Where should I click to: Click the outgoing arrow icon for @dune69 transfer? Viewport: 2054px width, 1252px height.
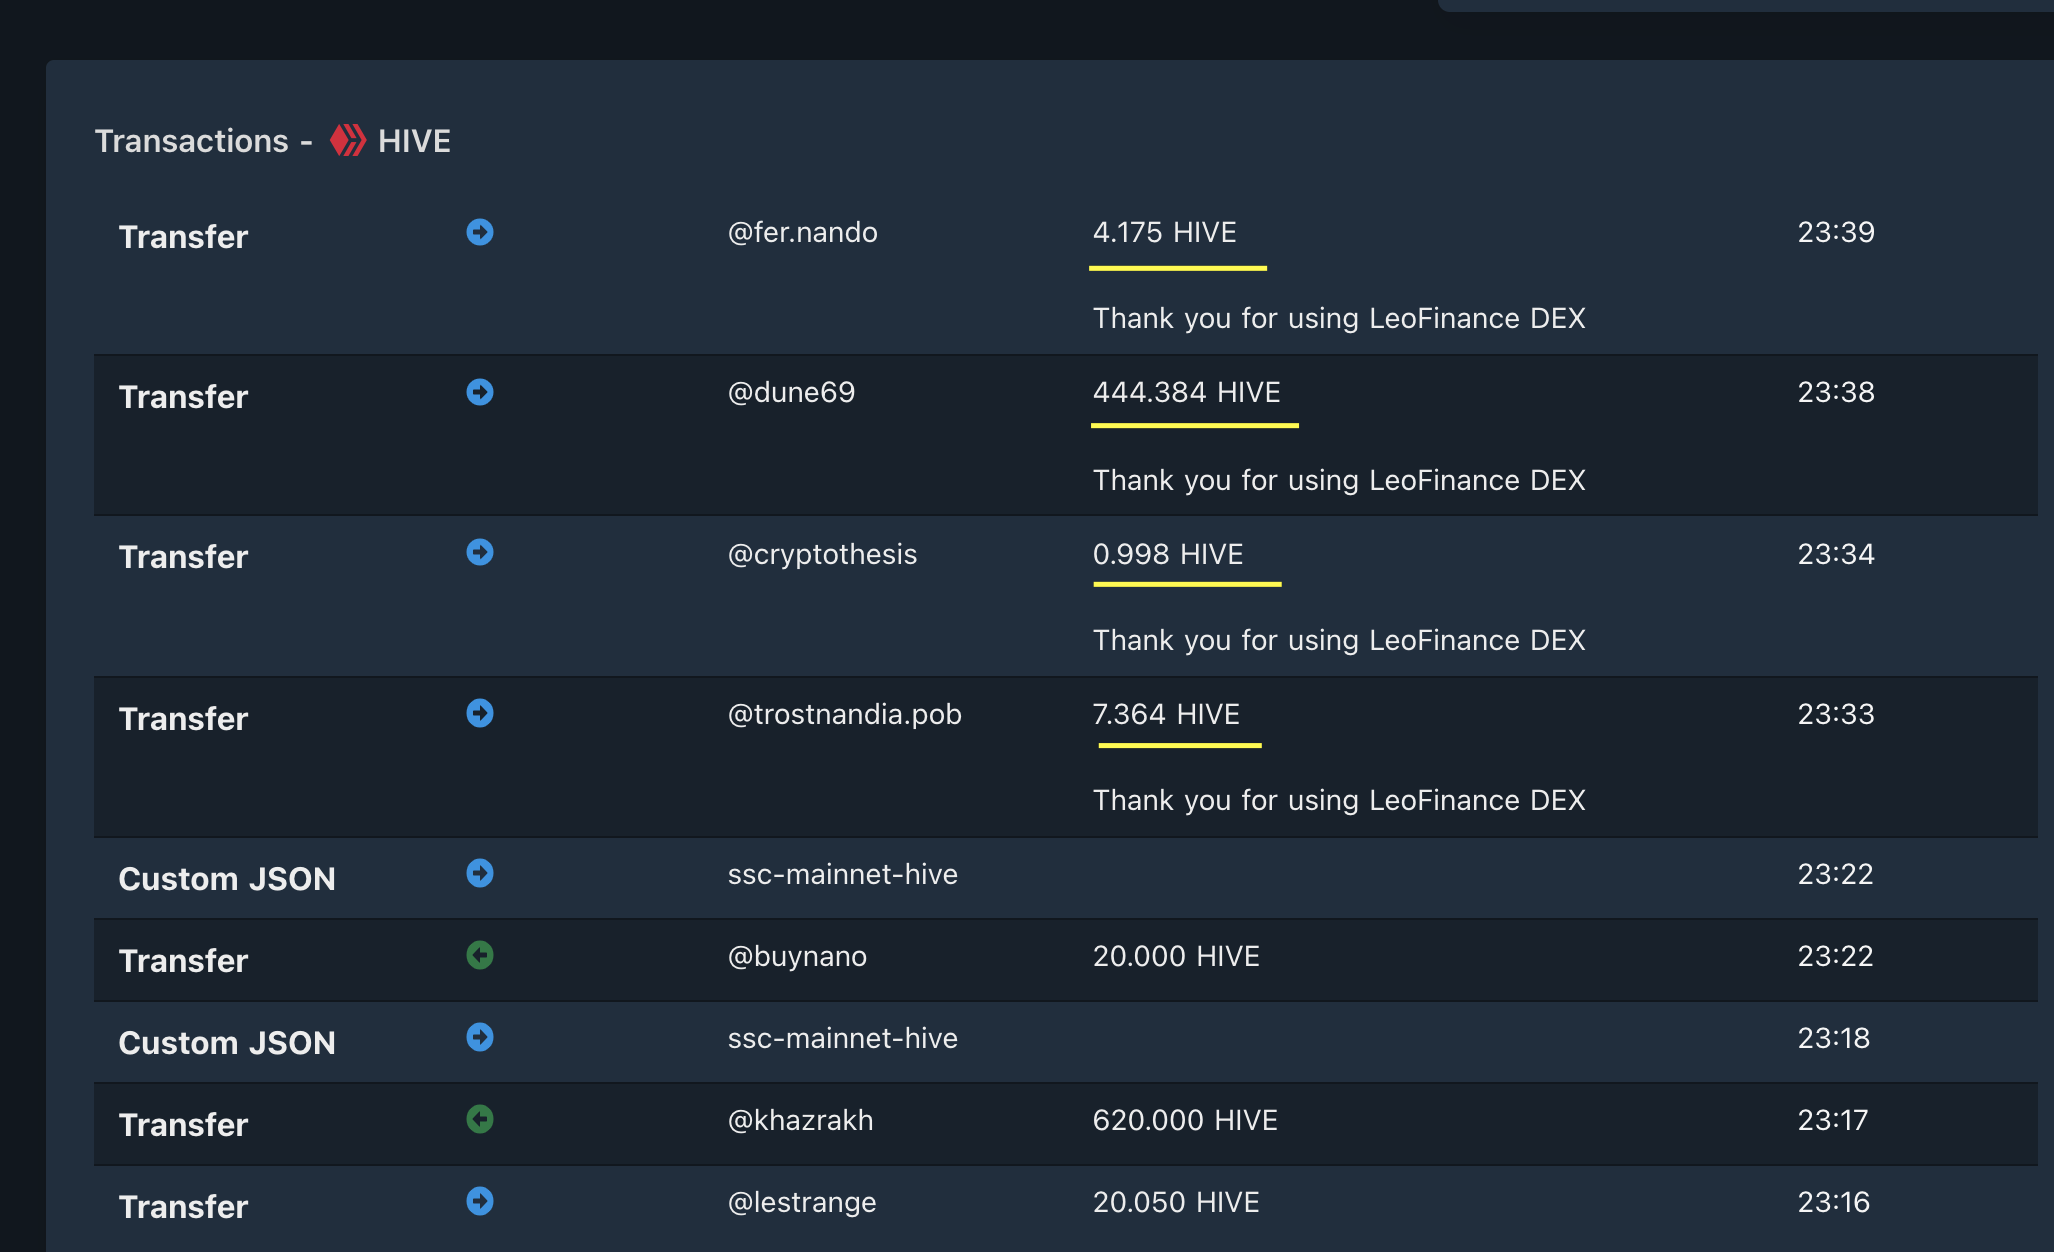click(x=480, y=392)
